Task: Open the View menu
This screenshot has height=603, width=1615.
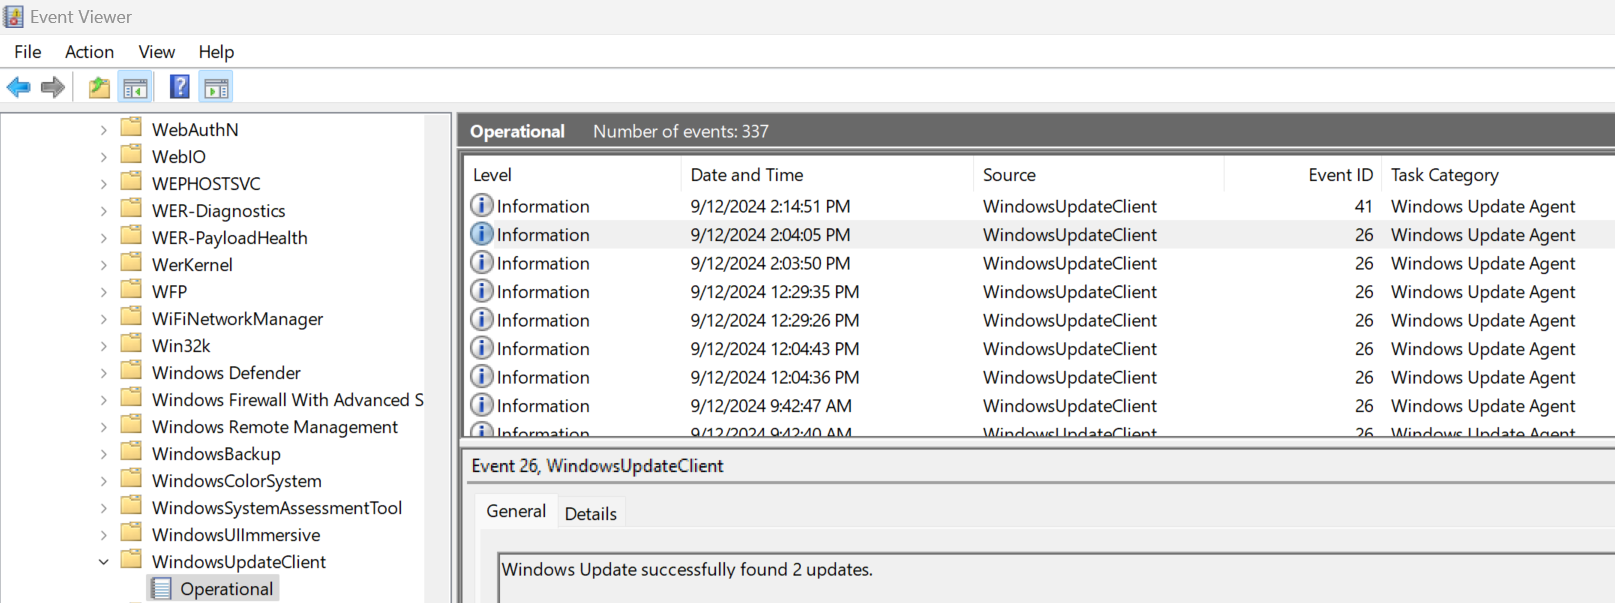Action: (156, 52)
